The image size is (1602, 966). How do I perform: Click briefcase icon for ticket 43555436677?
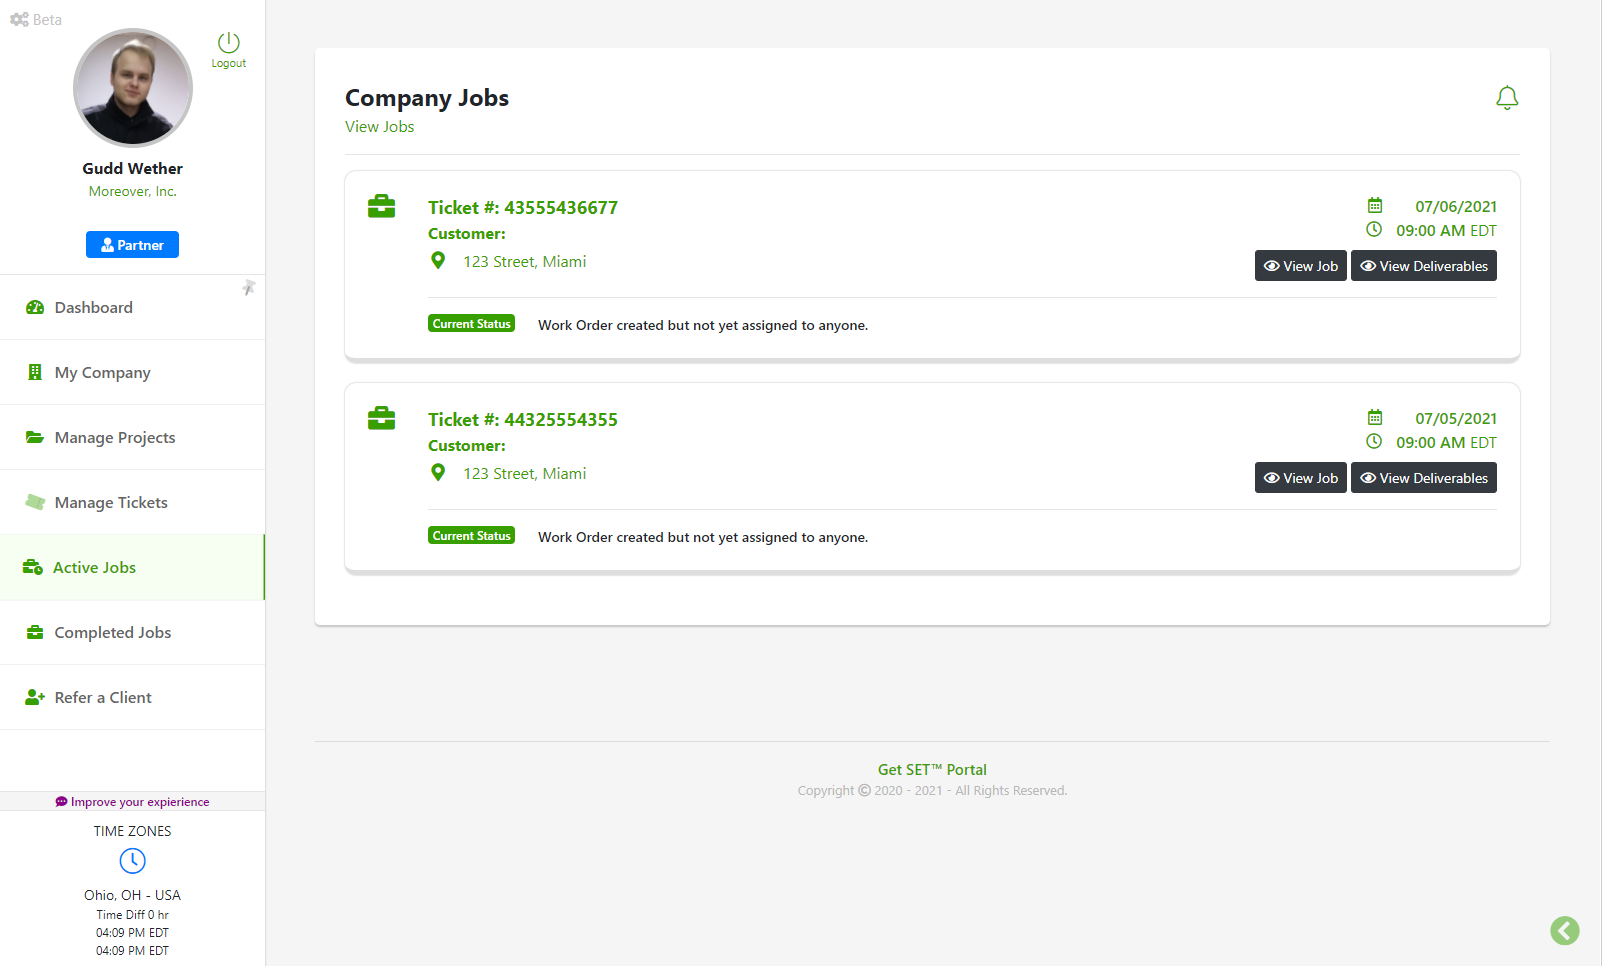[381, 207]
